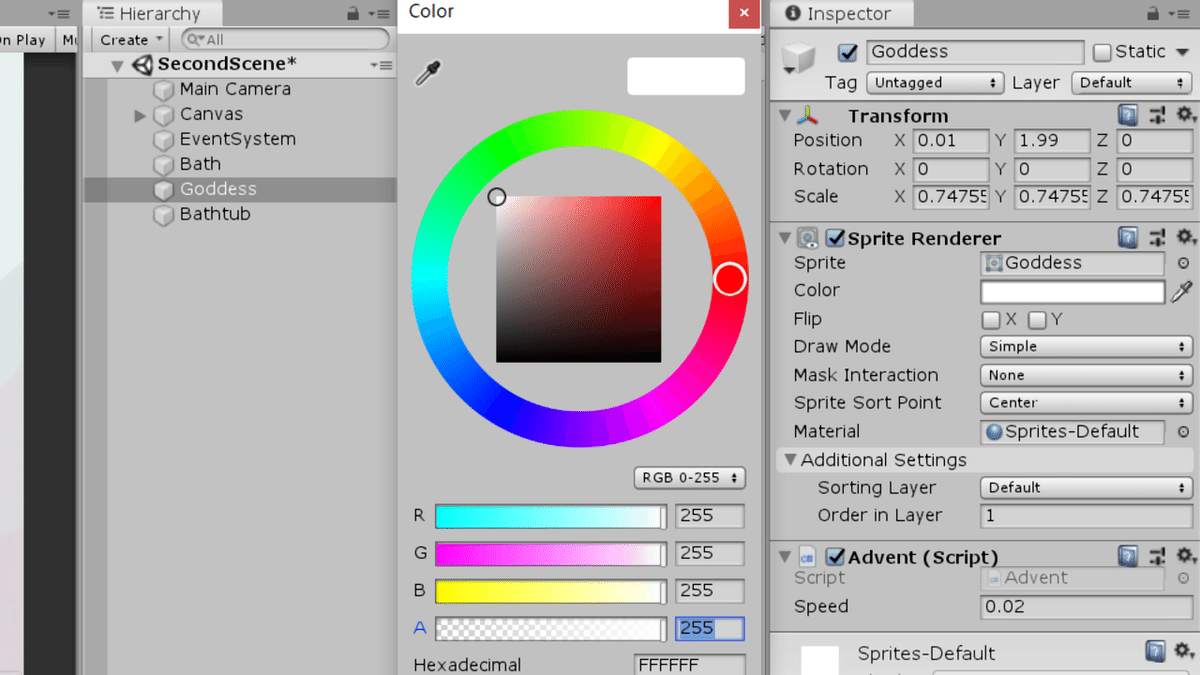Open Transform component settings gear

click(x=1186, y=116)
